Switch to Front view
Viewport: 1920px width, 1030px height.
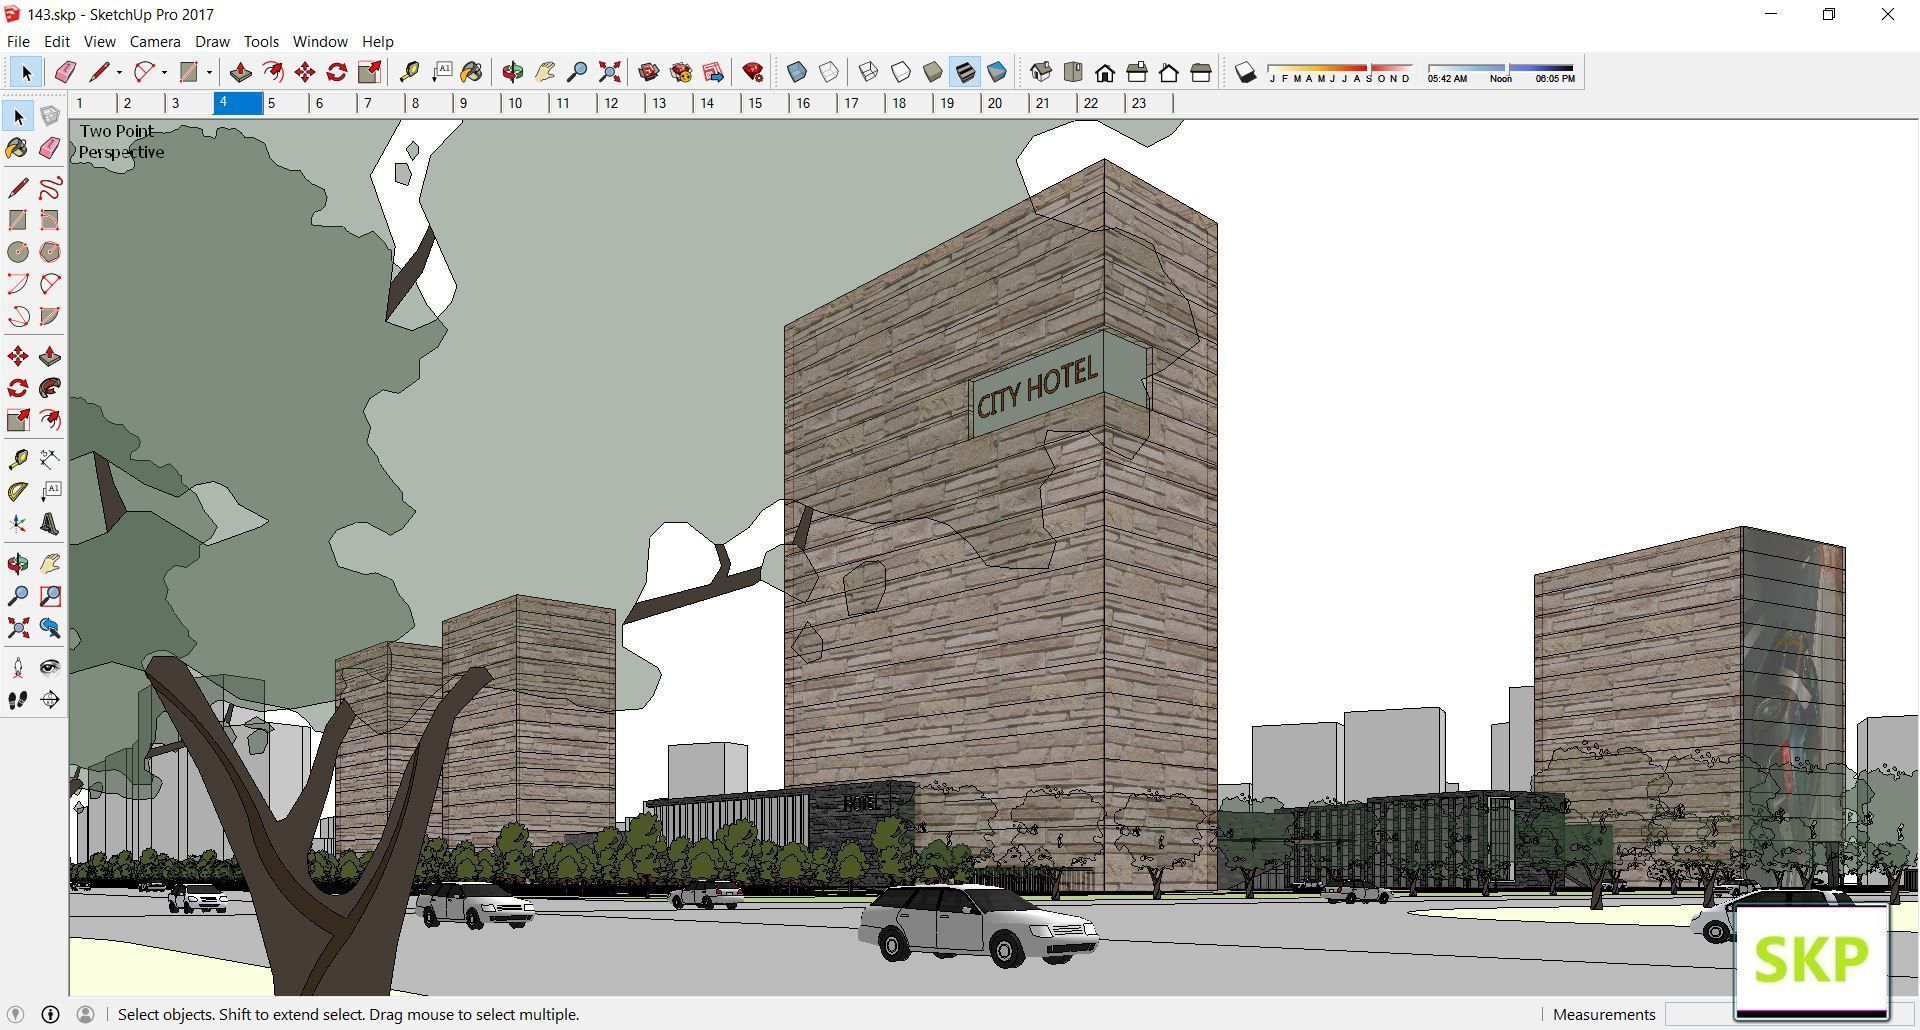[x=1105, y=72]
